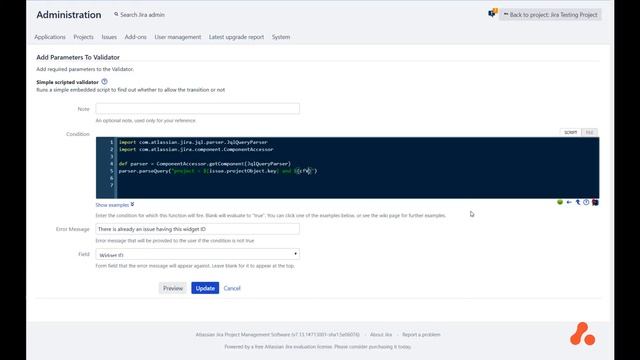640x360 pixels.
Task: Click the left arrow icon below editor
Action: (x=569, y=202)
